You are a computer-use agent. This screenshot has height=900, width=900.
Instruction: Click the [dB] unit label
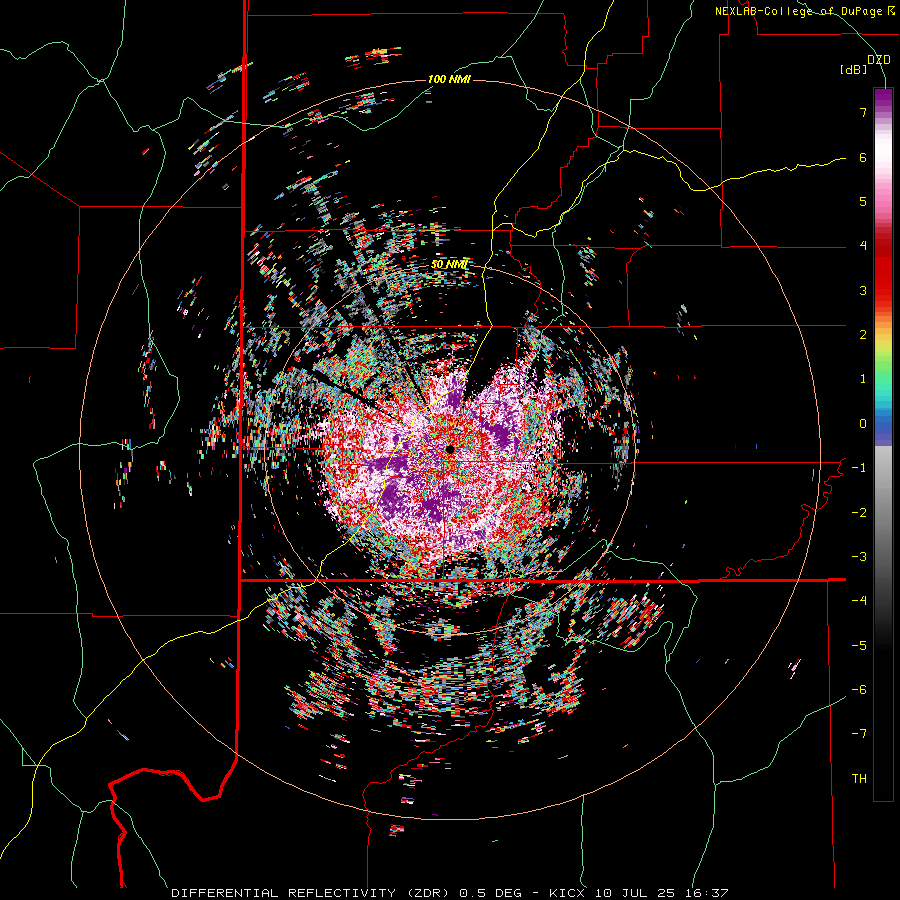pyautogui.click(x=854, y=69)
